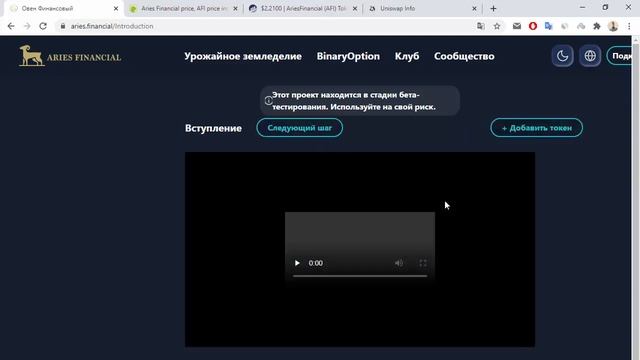640x360 pixels.
Task: Close the Aries Financial price tab
Action: (x=236, y=8)
